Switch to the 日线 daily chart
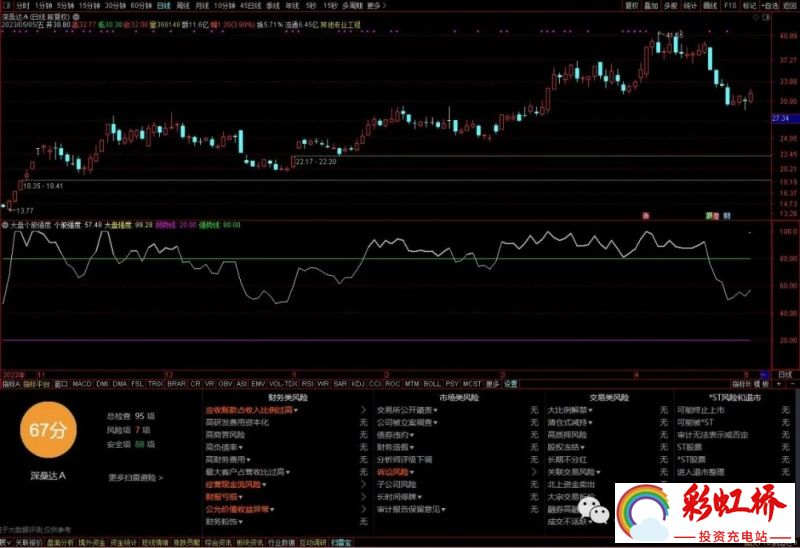This screenshot has width=800, height=548. (163, 6)
